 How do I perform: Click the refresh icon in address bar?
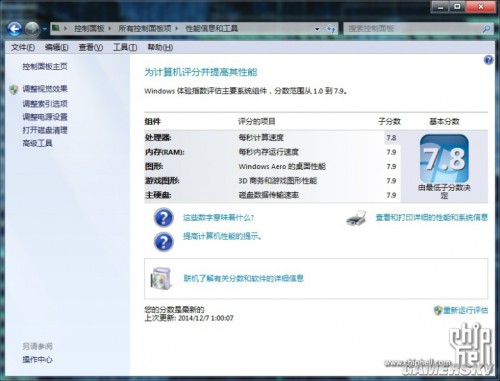point(331,29)
